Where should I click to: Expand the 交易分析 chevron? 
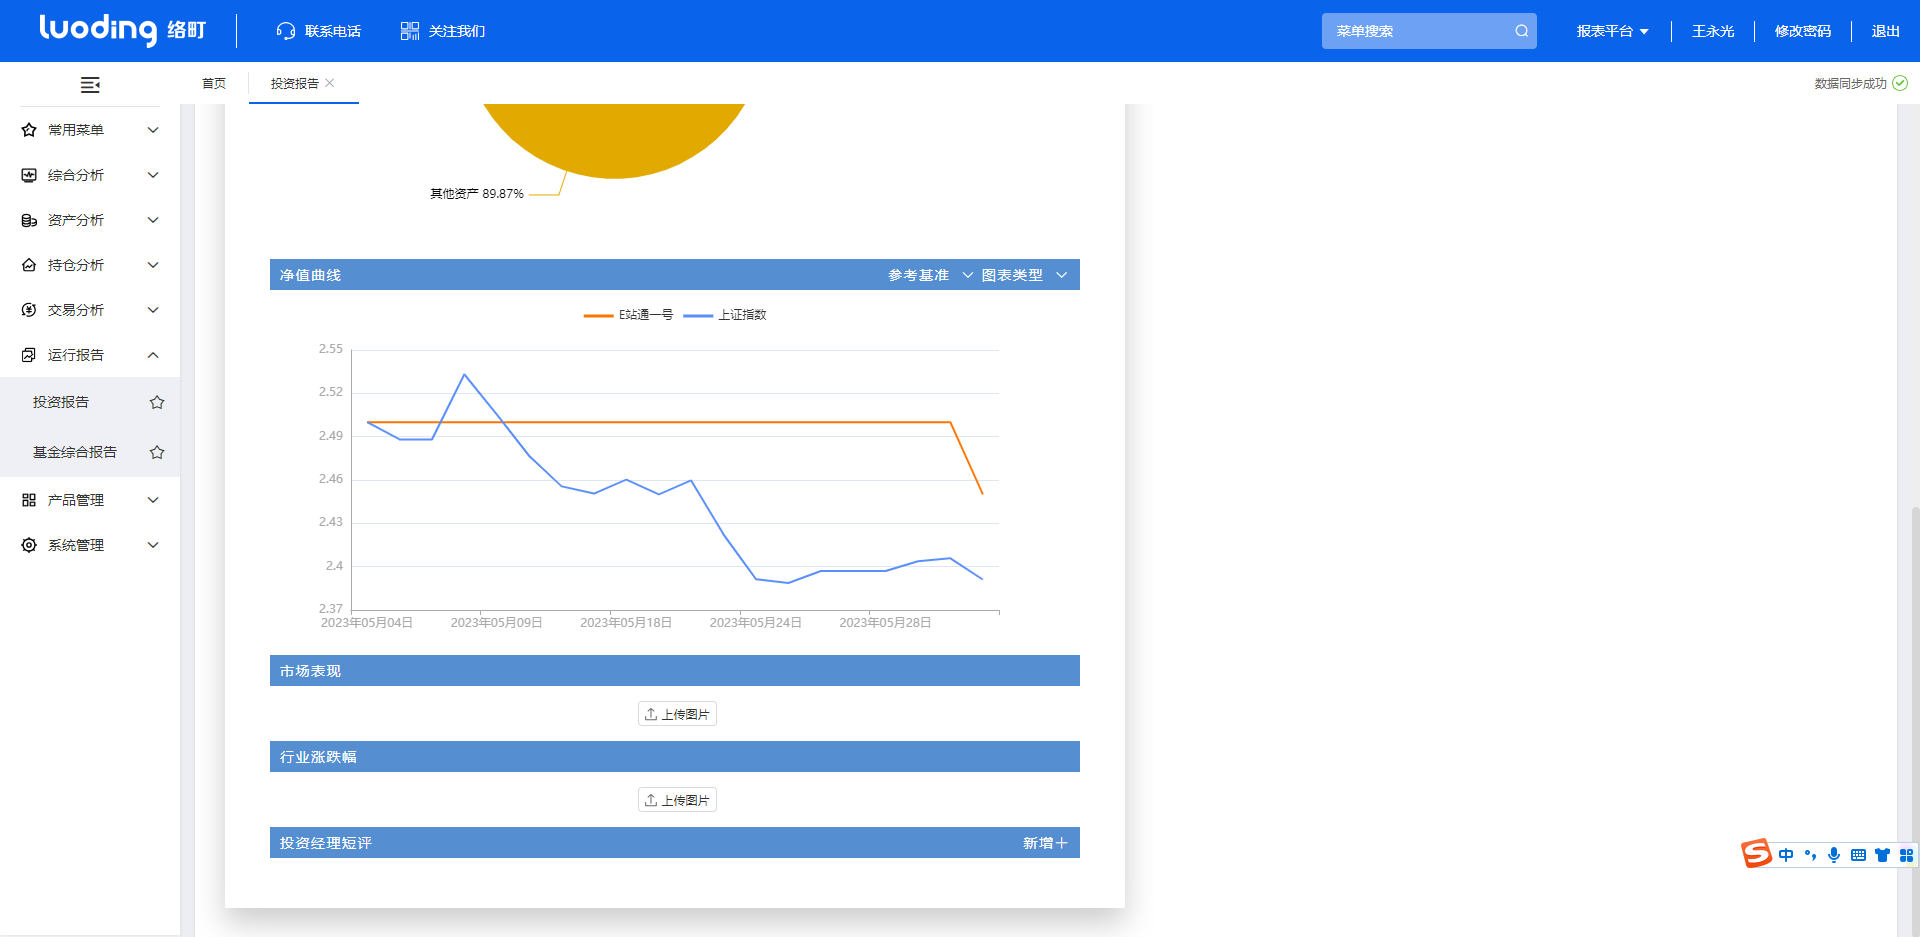click(x=153, y=310)
